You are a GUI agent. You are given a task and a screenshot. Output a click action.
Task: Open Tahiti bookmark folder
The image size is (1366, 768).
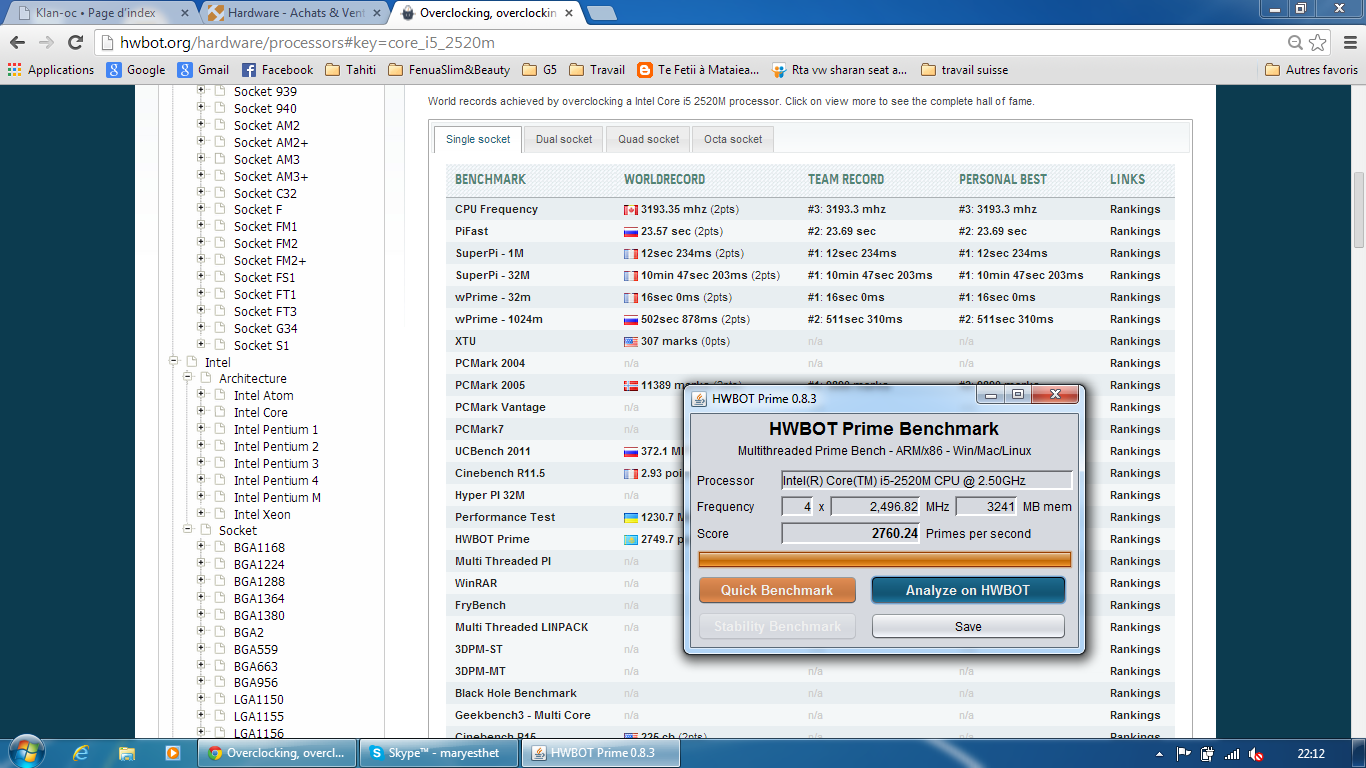pos(351,70)
